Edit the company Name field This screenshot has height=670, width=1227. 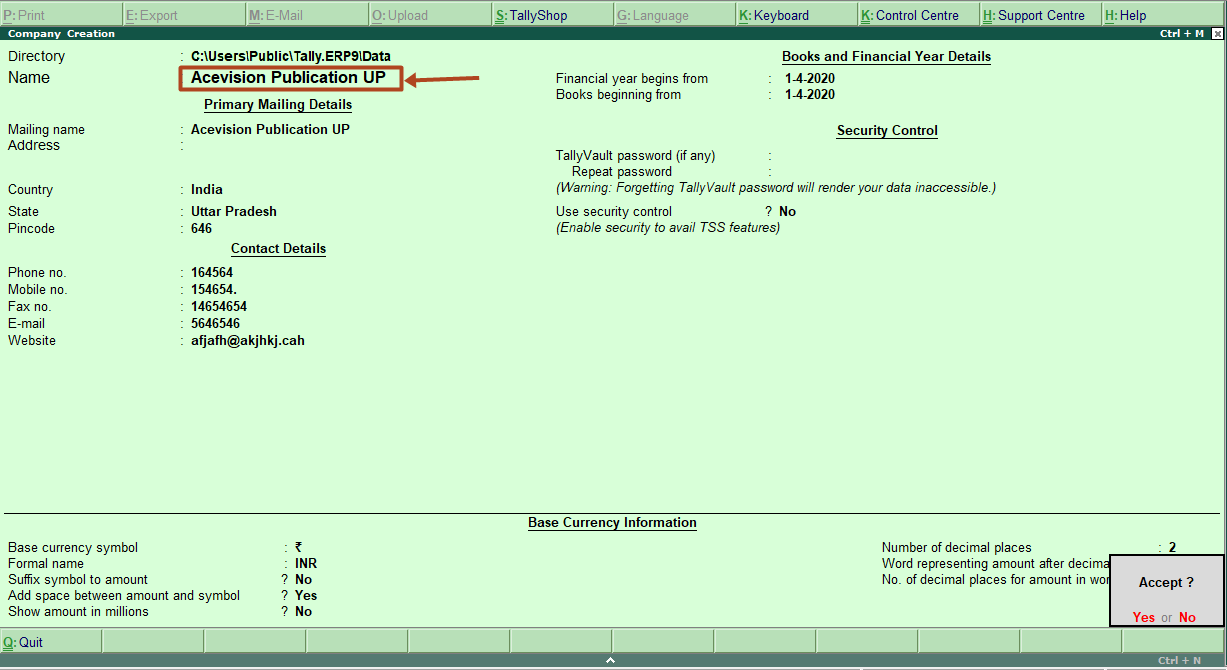point(291,78)
